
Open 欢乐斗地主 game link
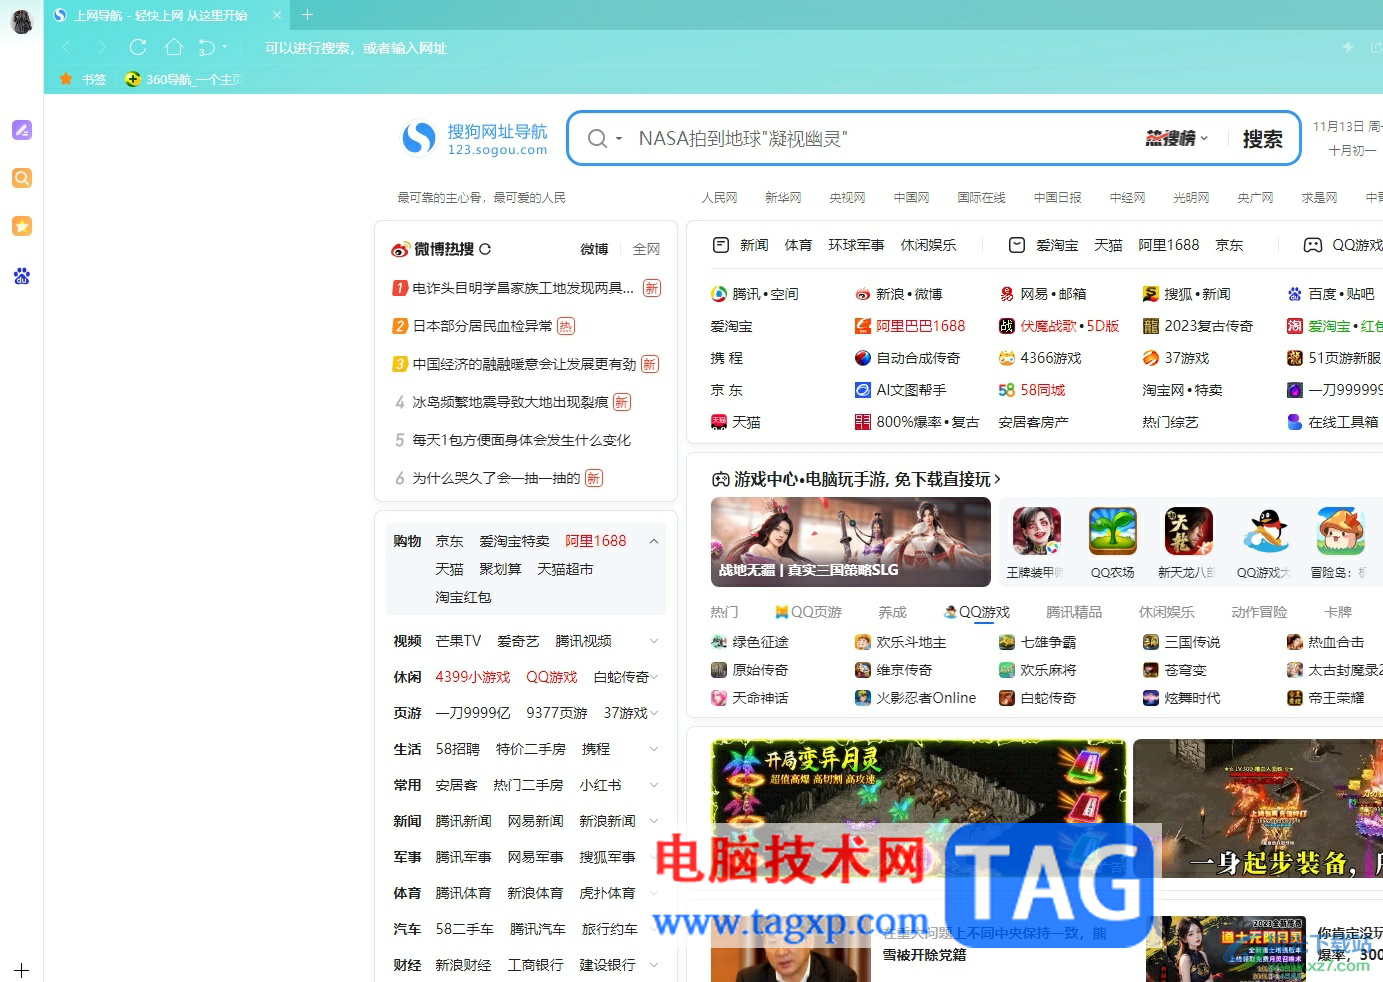(900, 642)
